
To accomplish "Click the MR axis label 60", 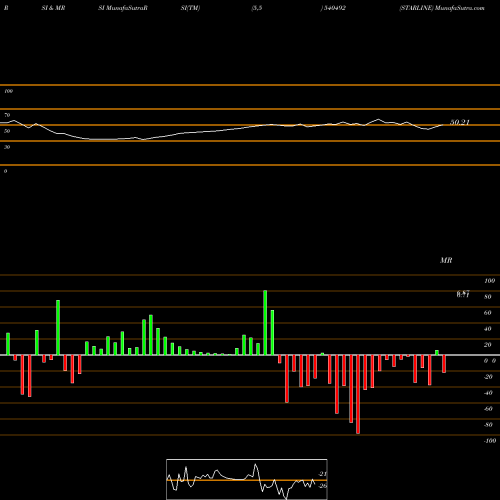I will tap(488, 313).
